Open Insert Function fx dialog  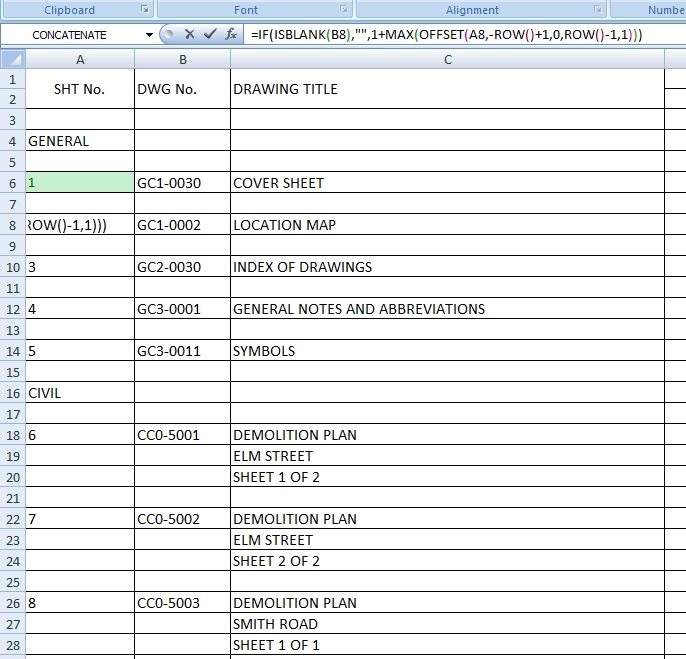coord(231,34)
